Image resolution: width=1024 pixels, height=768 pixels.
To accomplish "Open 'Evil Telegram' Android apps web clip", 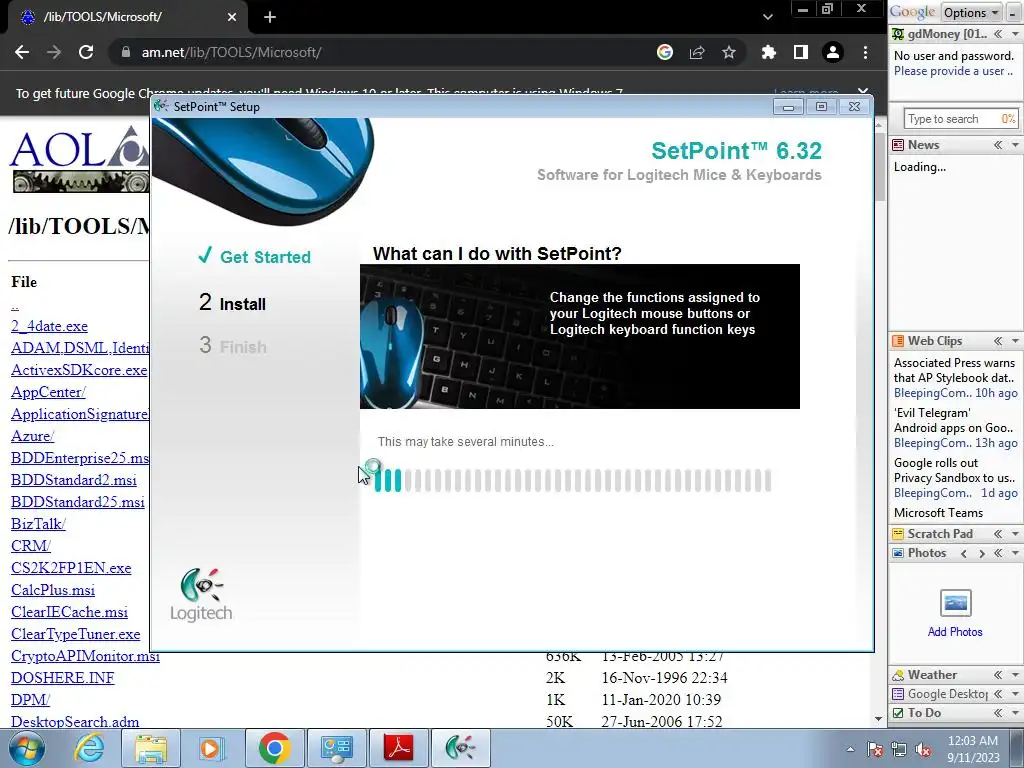I will (953, 421).
